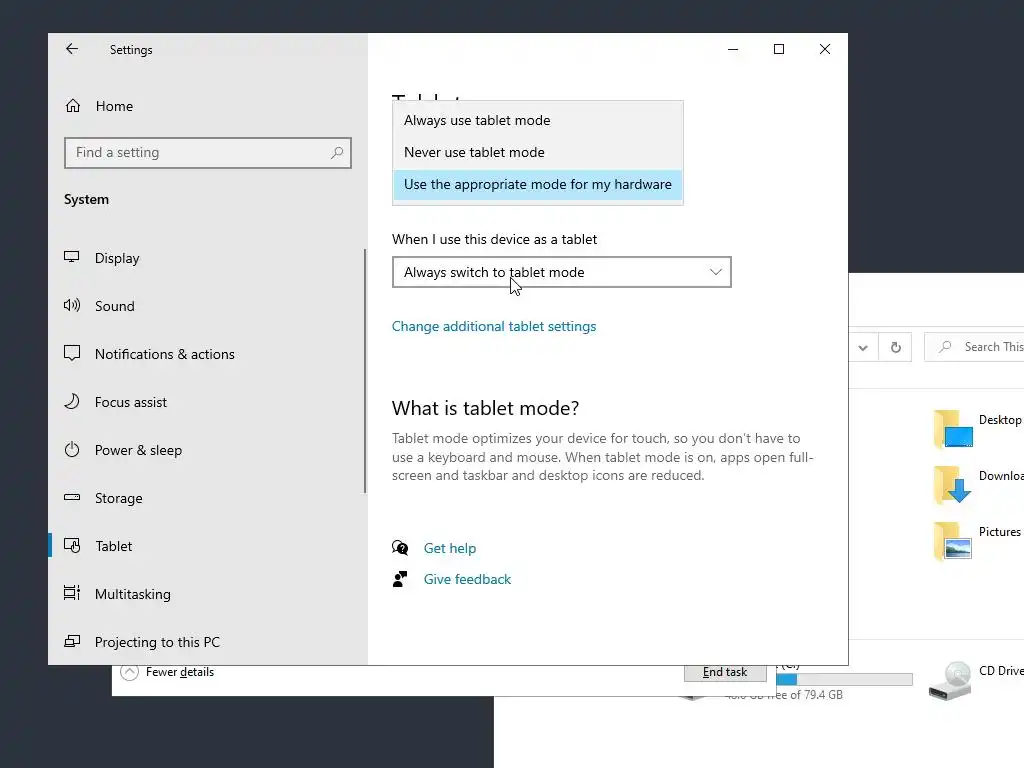Click the refresh button in File Explorer
Image resolution: width=1024 pixels, height=768 pixels.
click(896, 347)
